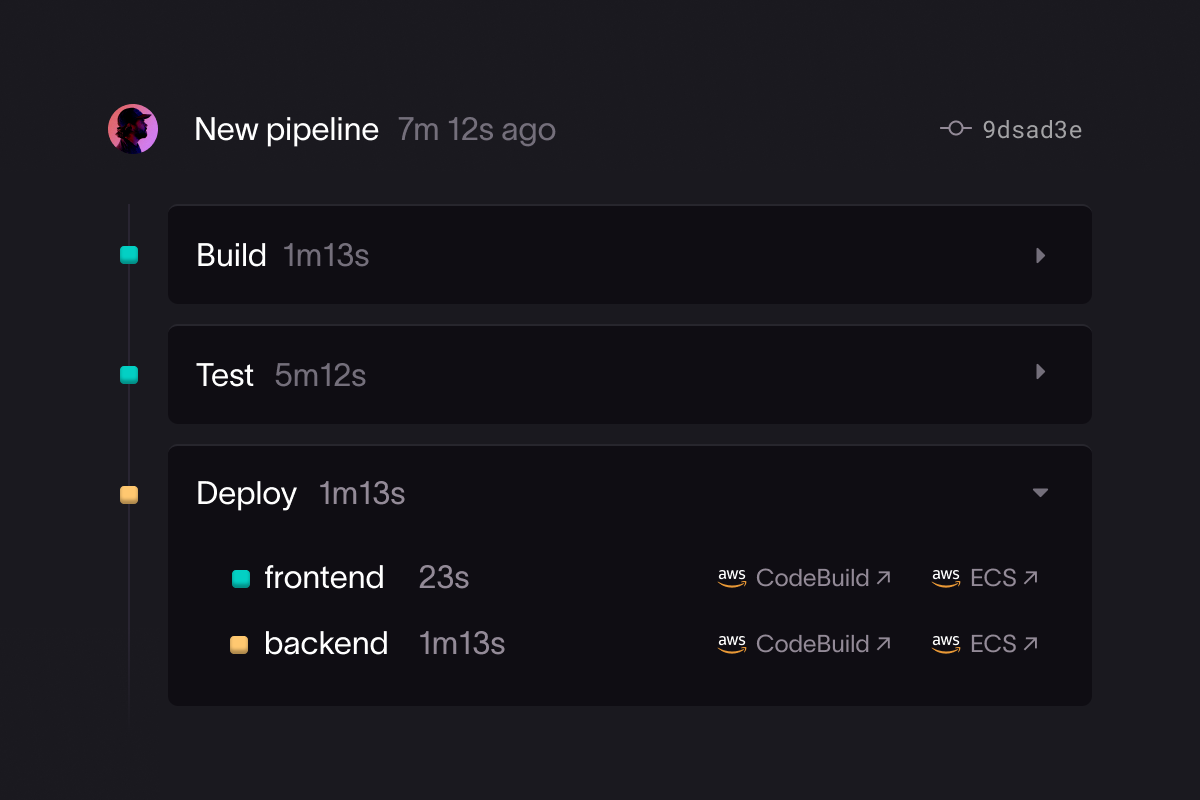Open ECS for the backend deploy

point(995,644)
